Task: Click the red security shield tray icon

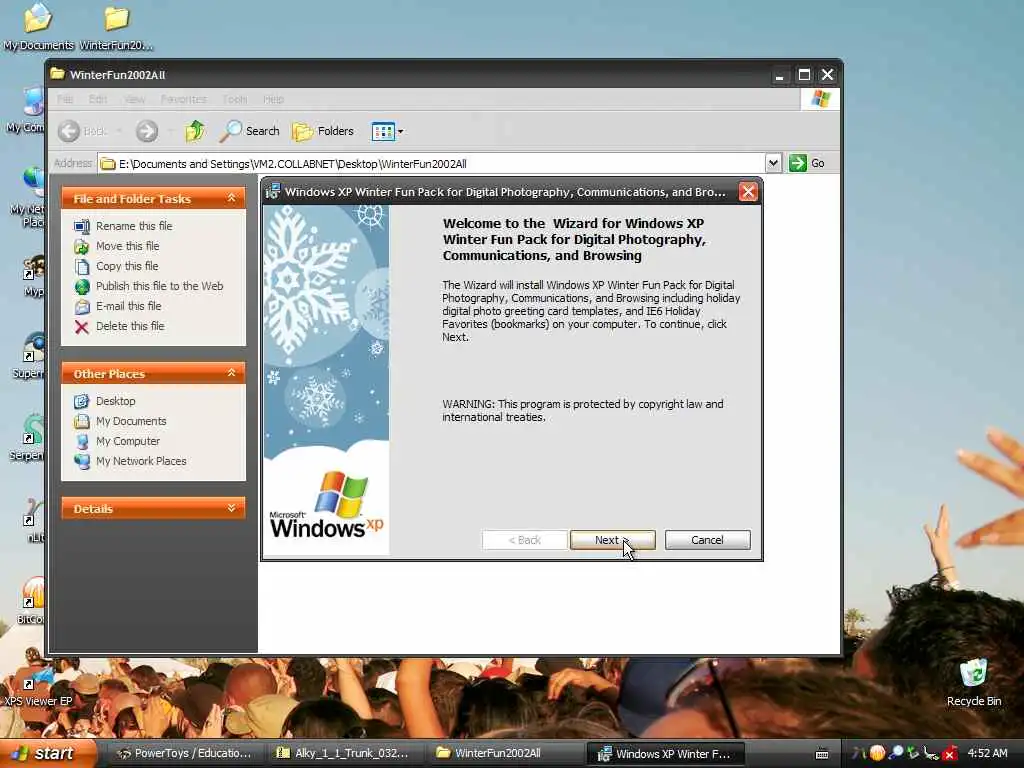Action: (x=950, y=754)
